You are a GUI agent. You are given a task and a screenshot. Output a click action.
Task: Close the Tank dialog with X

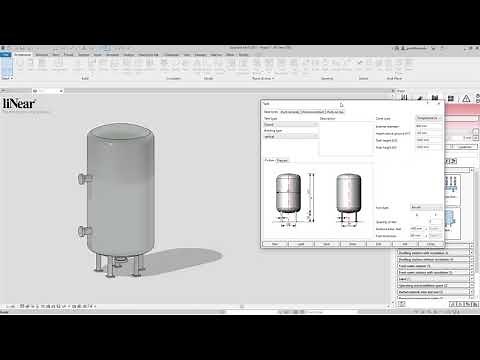[x=439, y=104]
